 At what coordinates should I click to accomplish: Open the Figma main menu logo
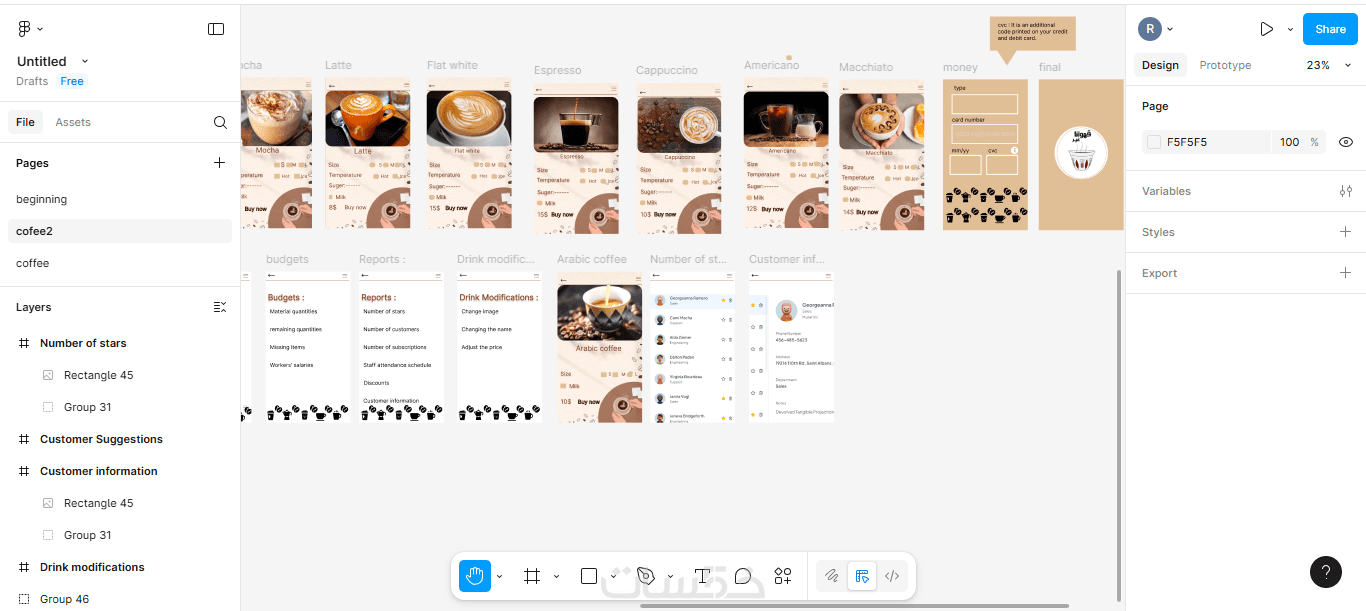point(25,29)
